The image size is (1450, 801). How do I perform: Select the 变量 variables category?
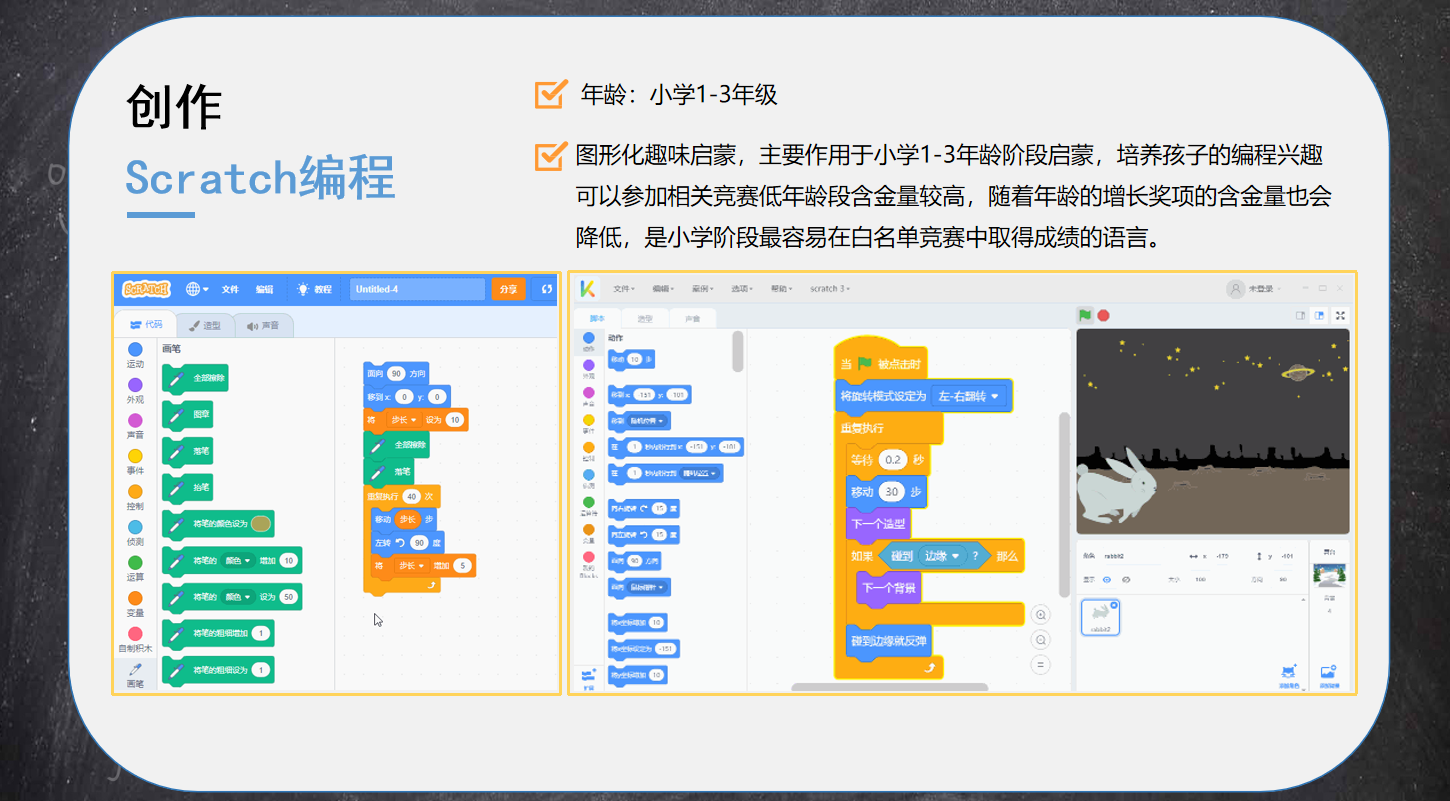point(135,605)
